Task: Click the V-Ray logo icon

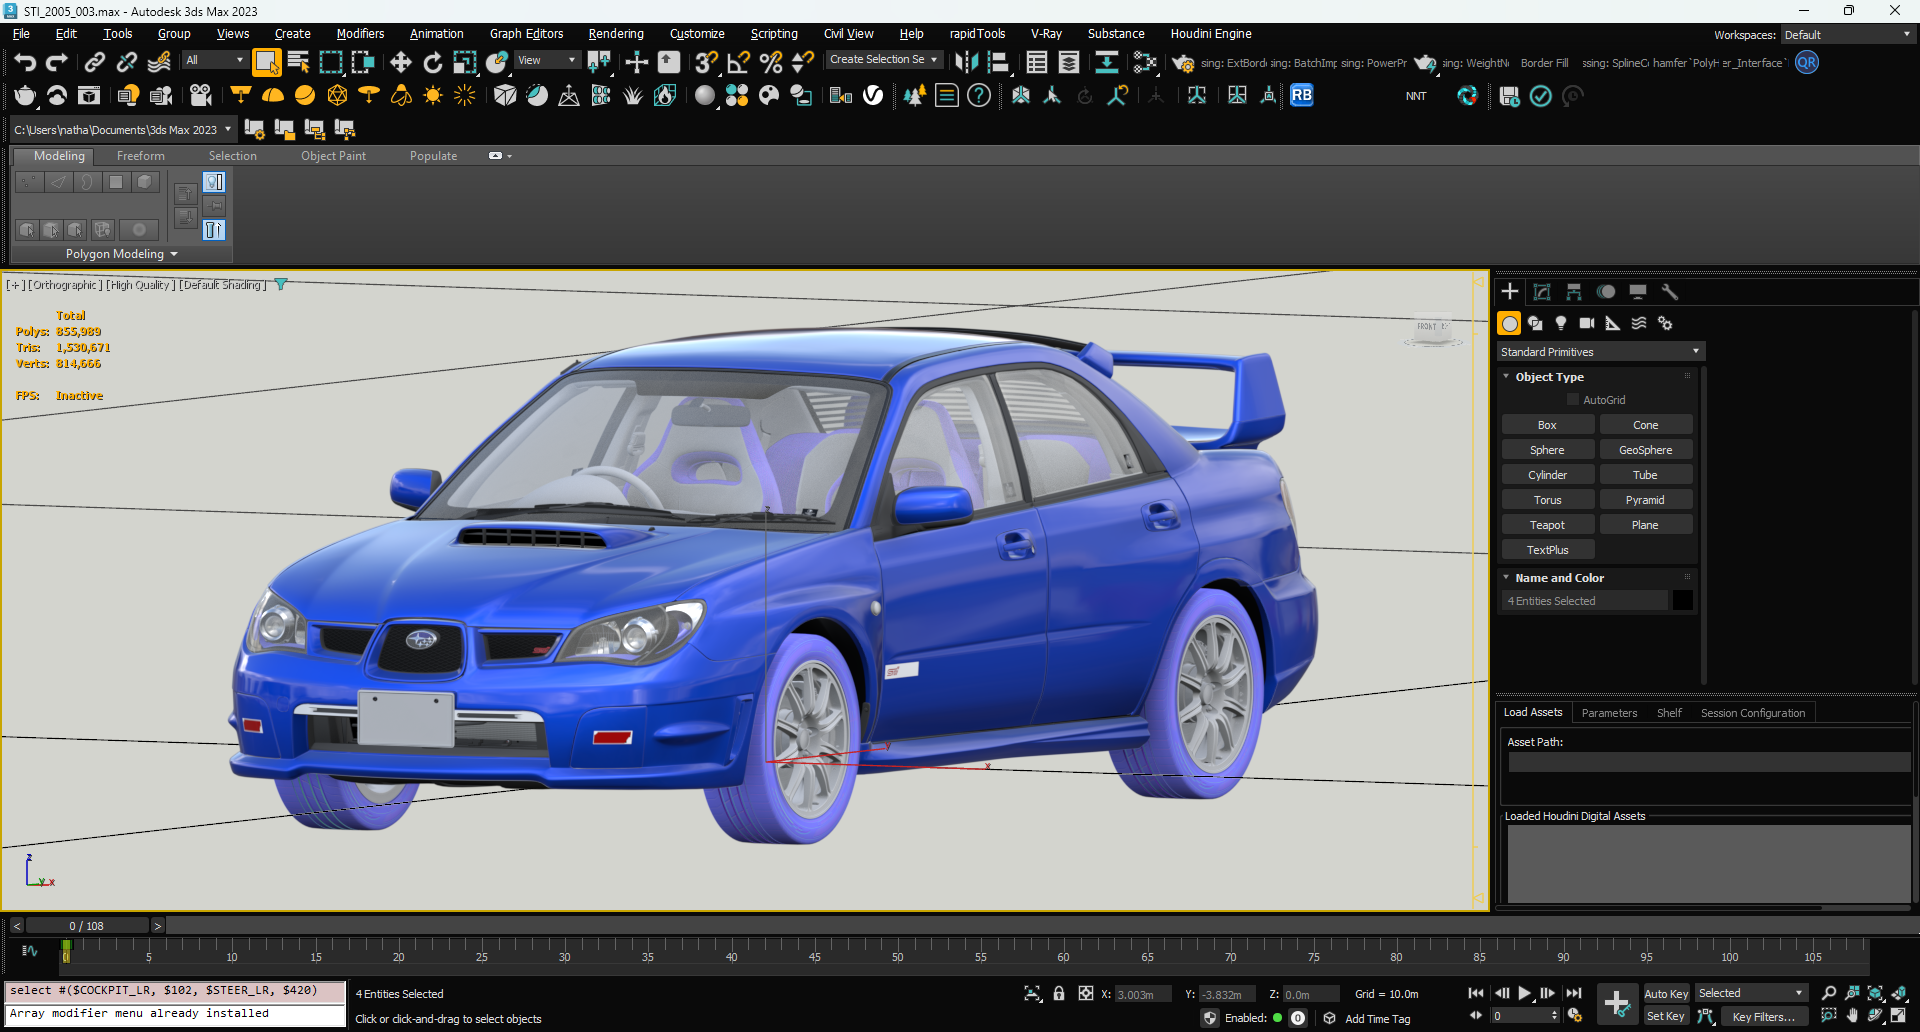Action: point(873,96)
